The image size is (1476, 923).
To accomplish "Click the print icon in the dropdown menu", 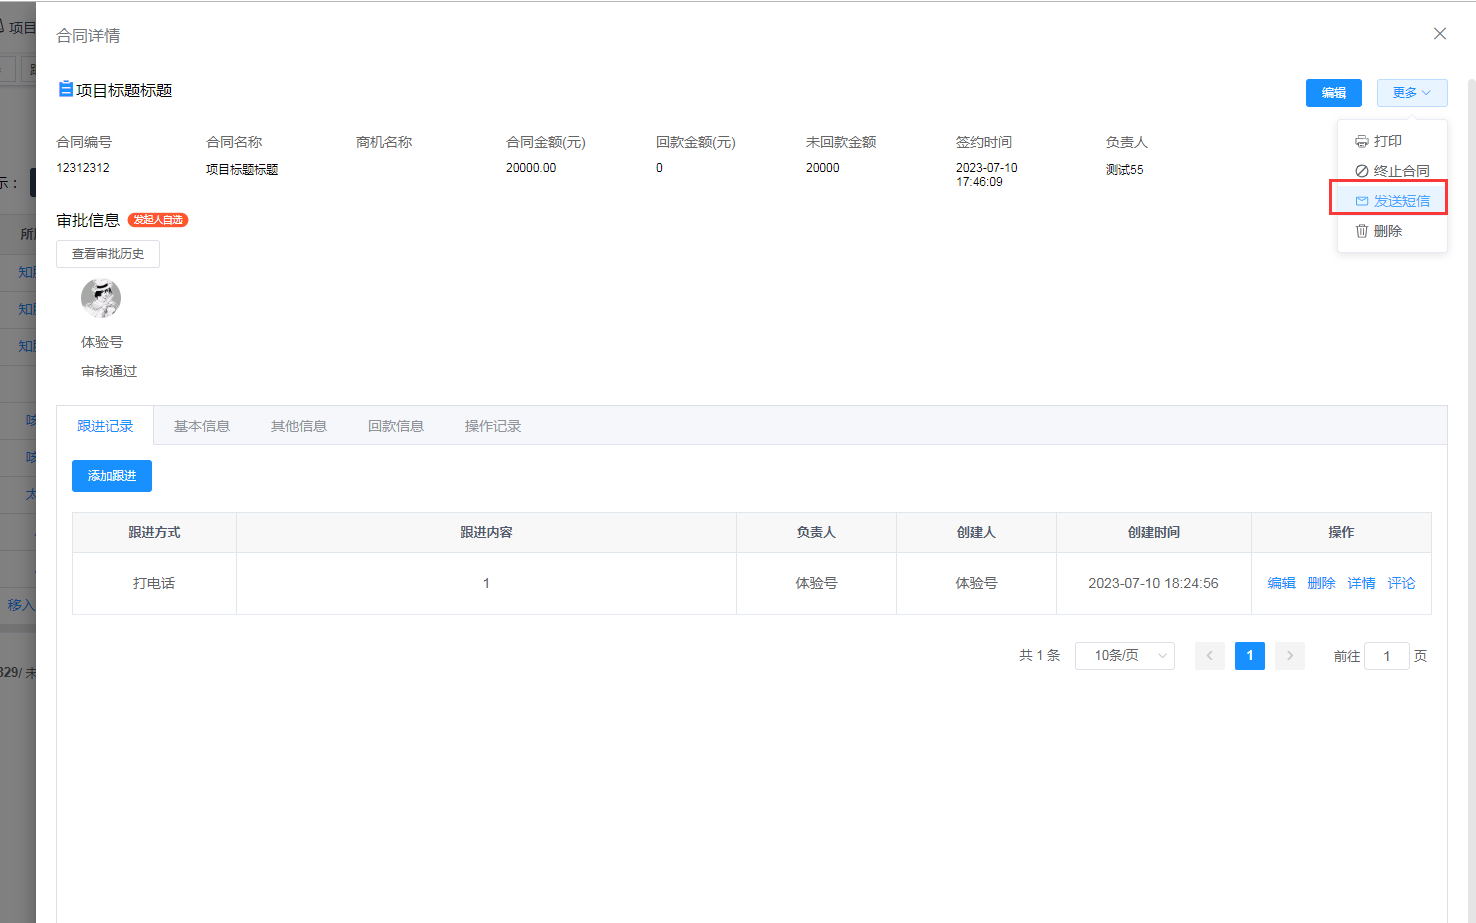I will [x=1361, y=141].
